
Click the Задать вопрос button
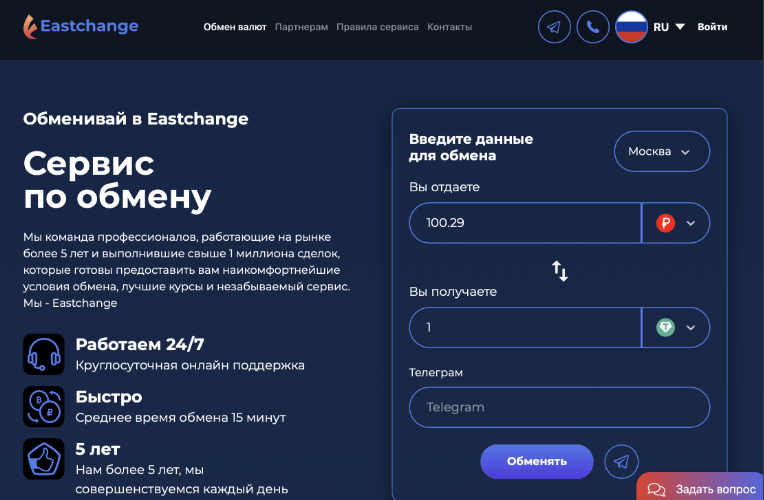(x=700, y=486)
